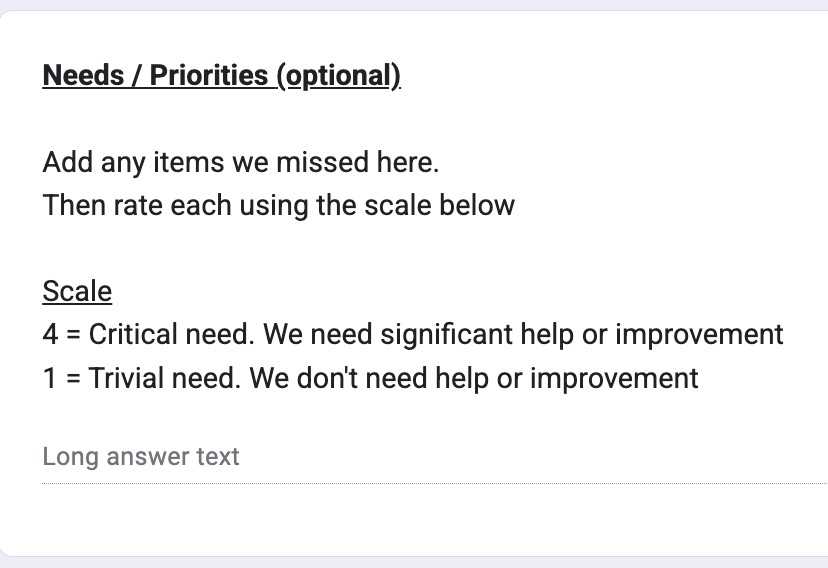Click the number "4" starting the scale

click(50, 334)
